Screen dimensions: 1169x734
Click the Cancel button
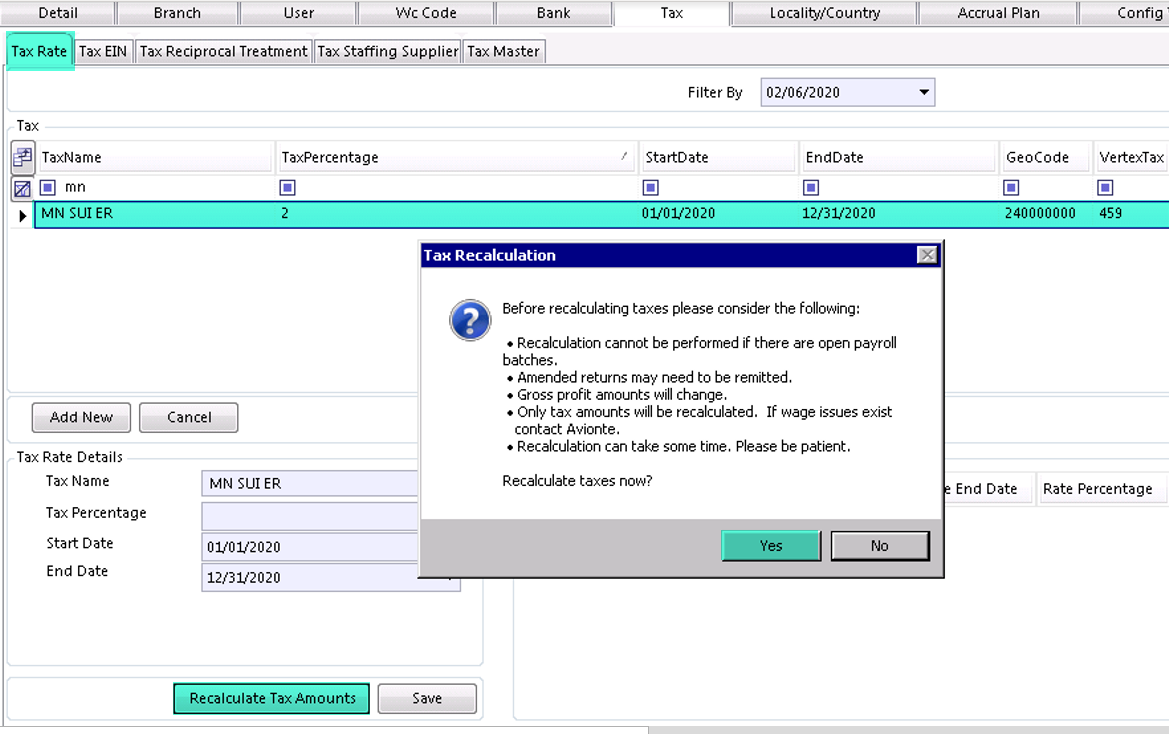tap(189, 417)
